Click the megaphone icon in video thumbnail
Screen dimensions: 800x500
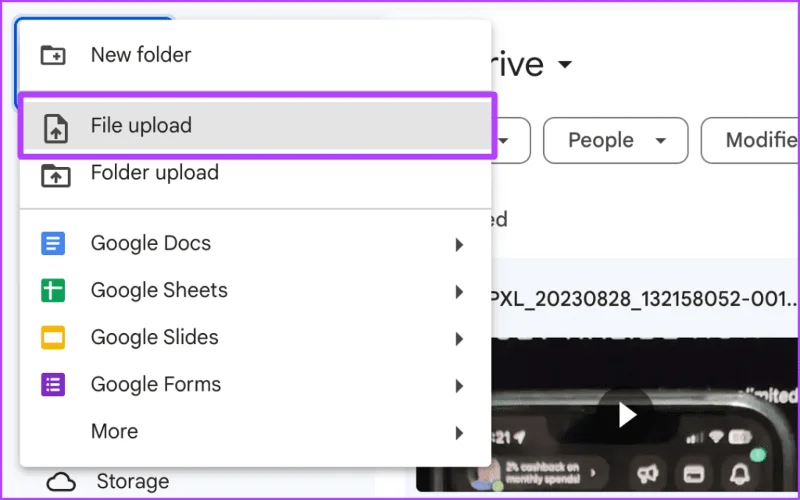tap(648, 474)
